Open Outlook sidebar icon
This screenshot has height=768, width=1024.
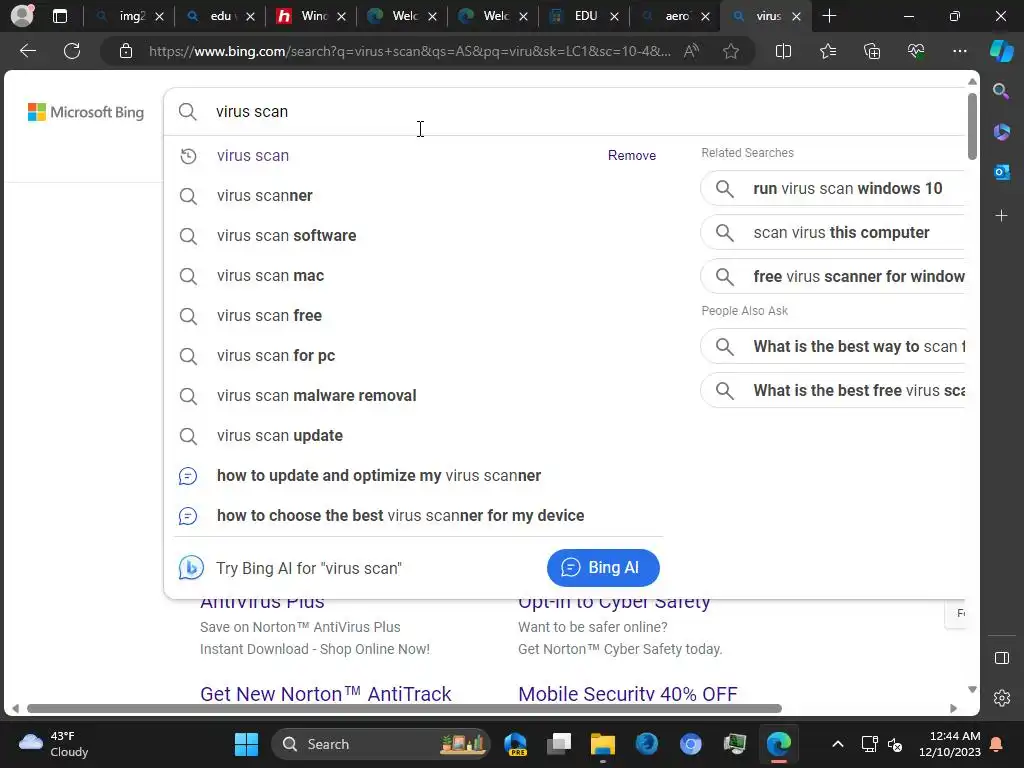1001,172
